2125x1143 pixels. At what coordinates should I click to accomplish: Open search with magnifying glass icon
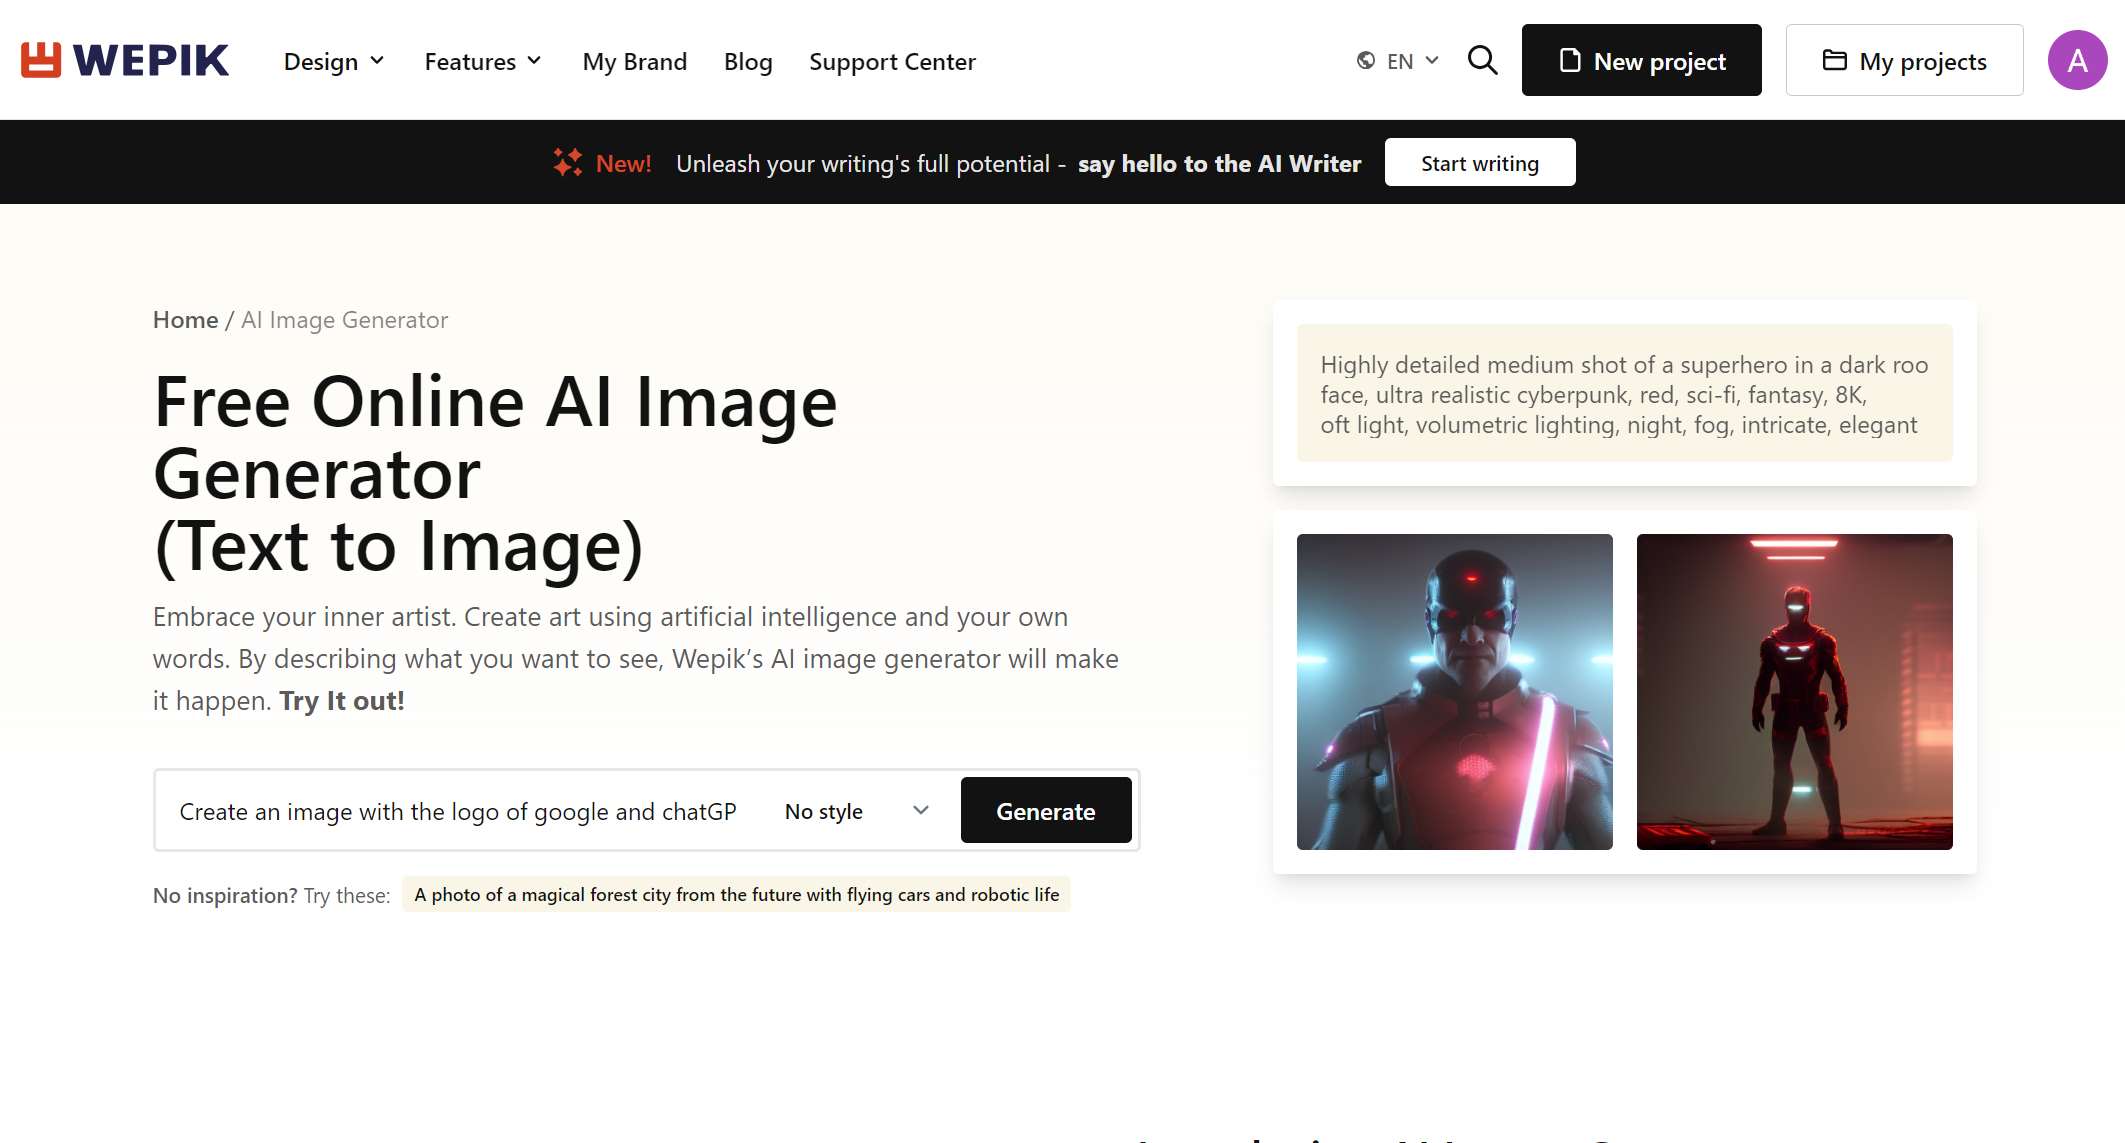[1482, 61]
